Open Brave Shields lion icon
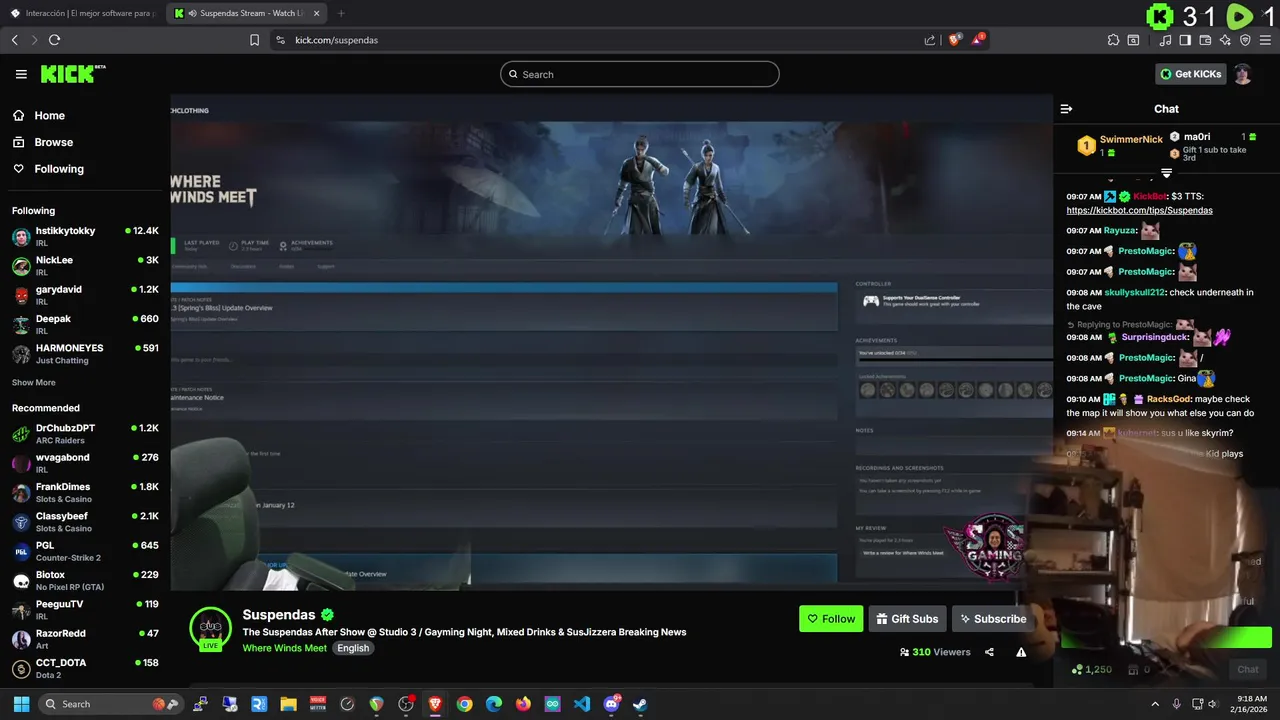Viewport: 1280px width, 720px height. point(955,40)
